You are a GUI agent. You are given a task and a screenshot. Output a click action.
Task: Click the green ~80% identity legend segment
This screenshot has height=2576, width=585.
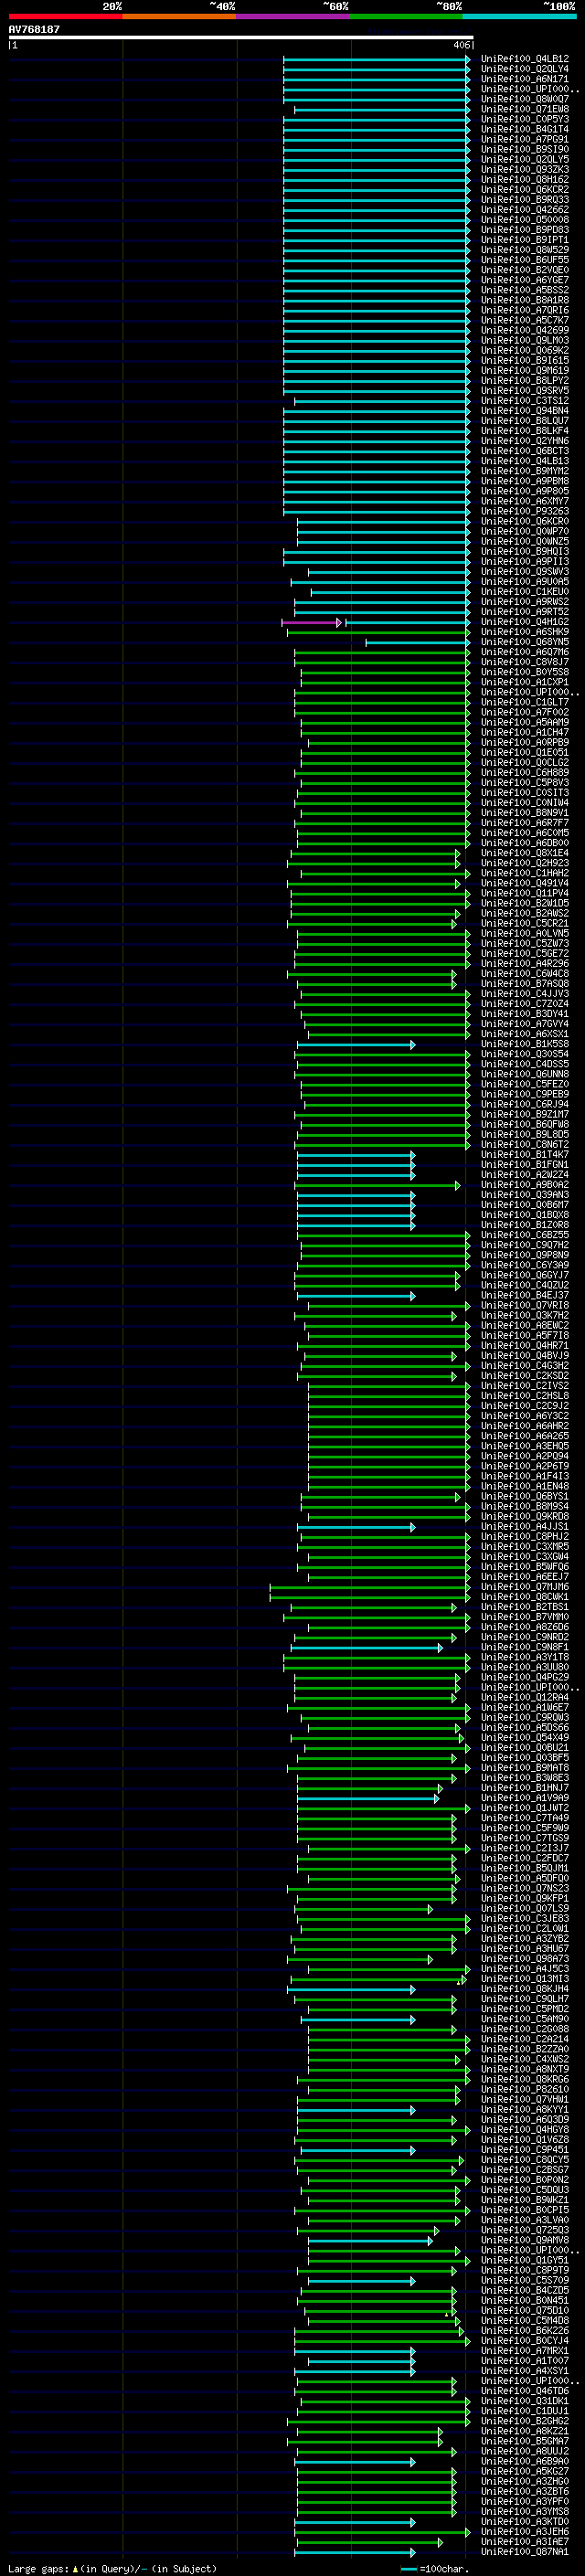[x=406, y=16]
